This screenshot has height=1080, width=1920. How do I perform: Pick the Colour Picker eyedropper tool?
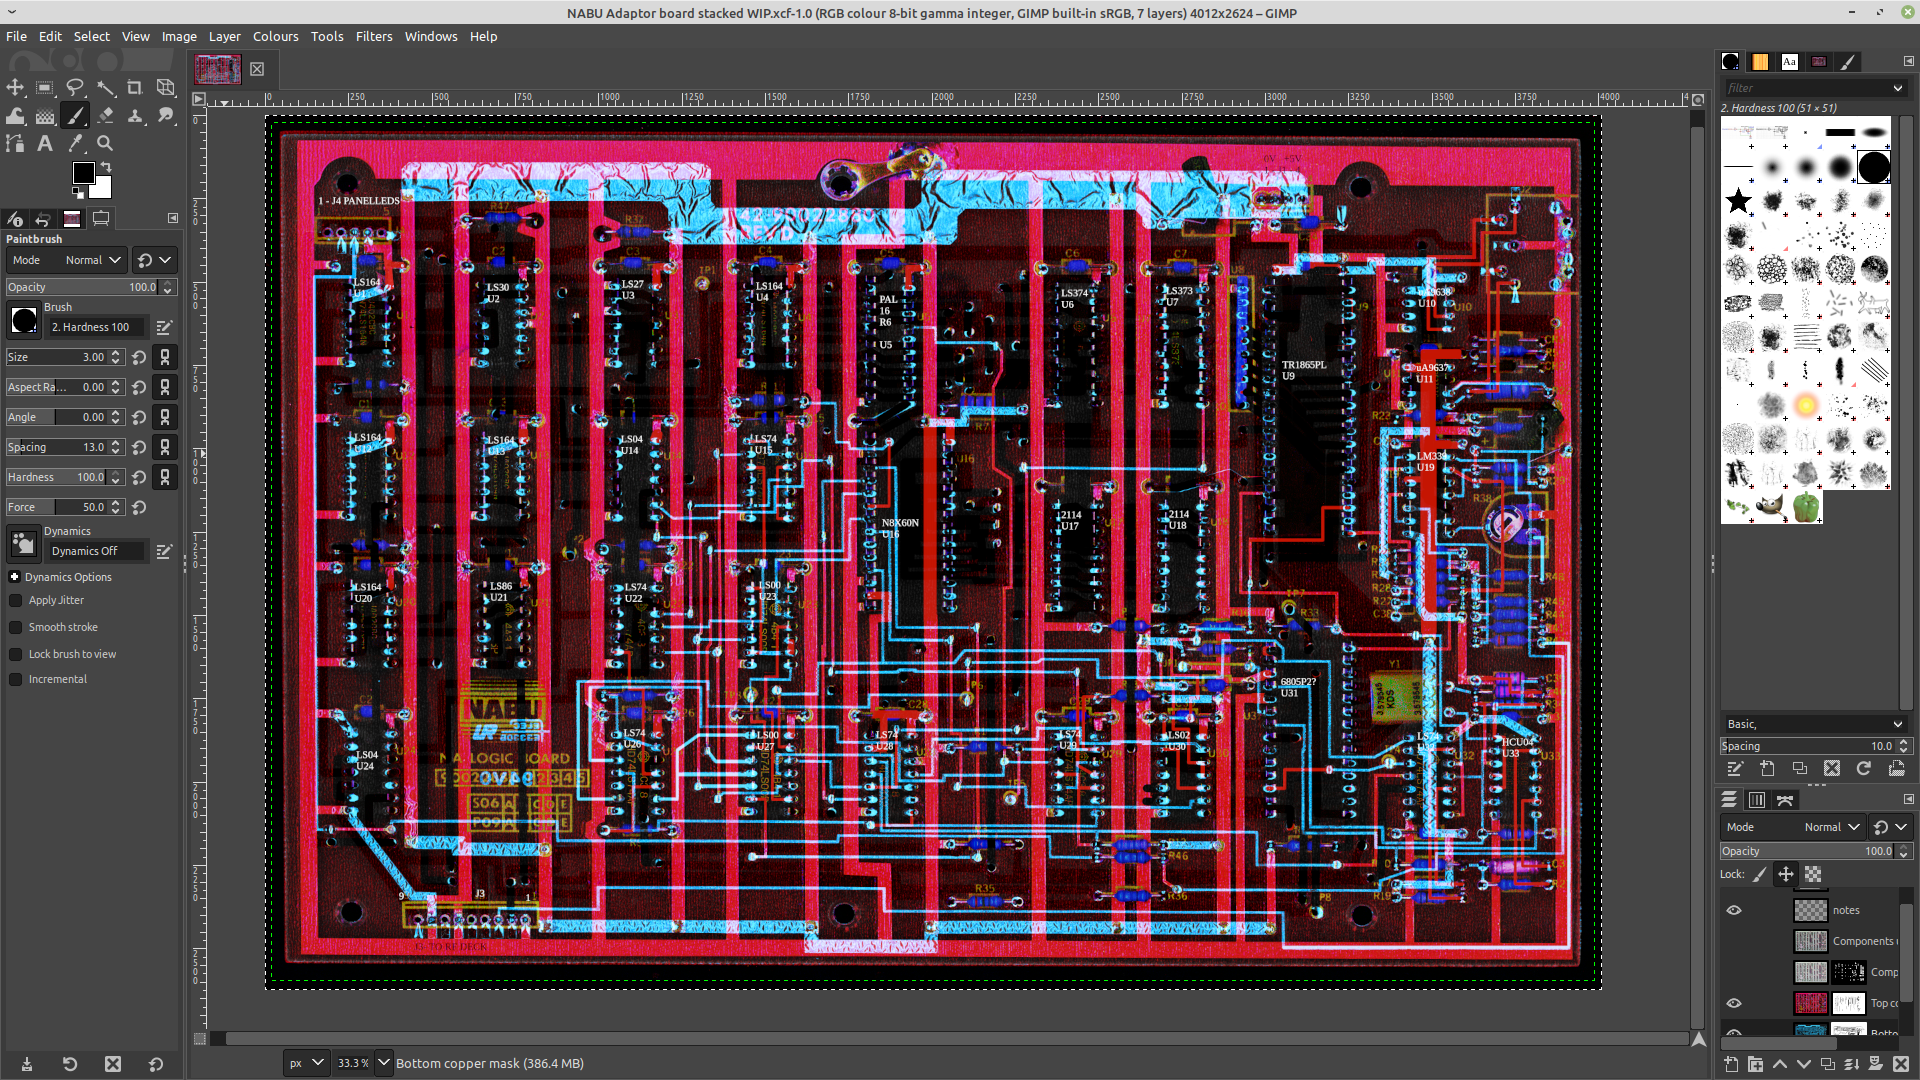tap(75, 144)
